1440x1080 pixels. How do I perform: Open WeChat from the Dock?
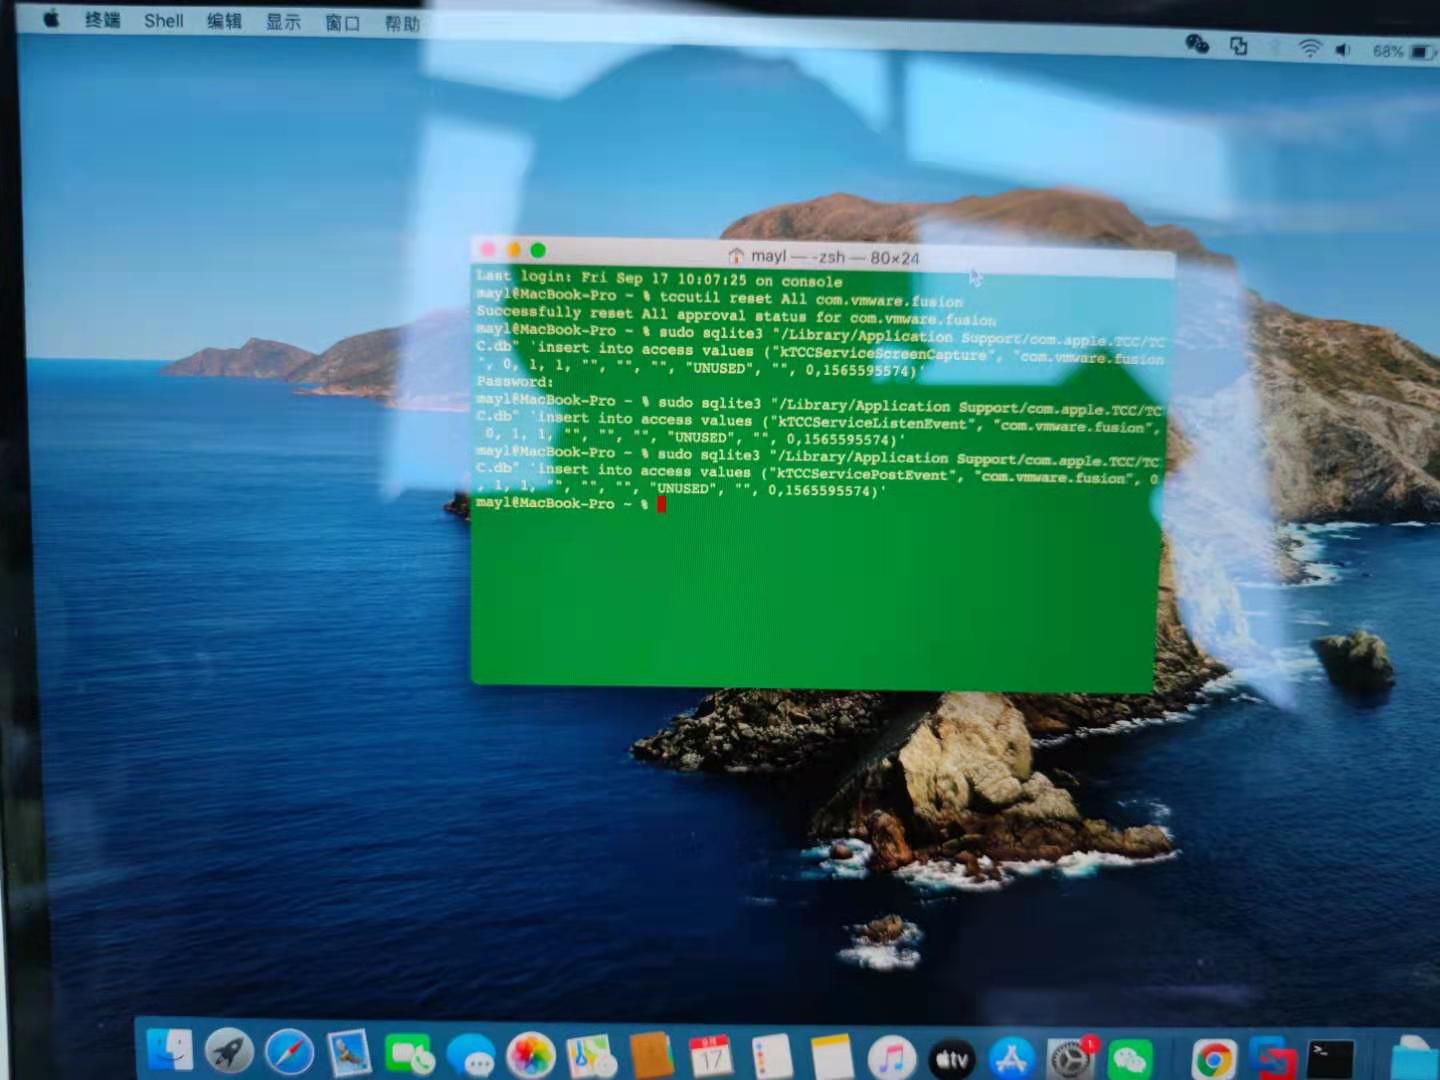tap(1131, 1060)
